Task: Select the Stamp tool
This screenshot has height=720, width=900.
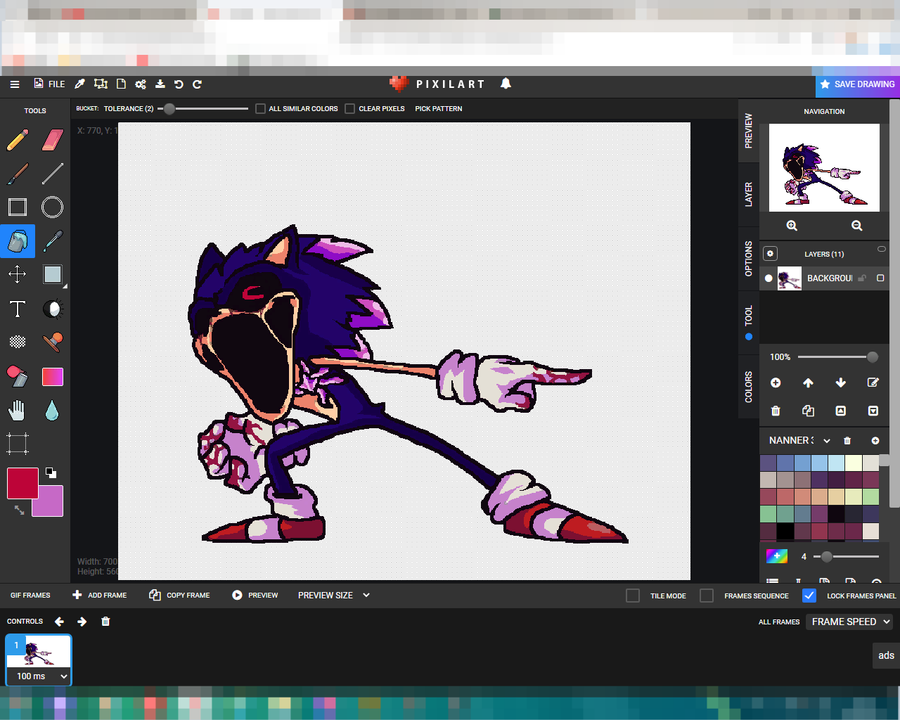Action: (x=52, y=342)
